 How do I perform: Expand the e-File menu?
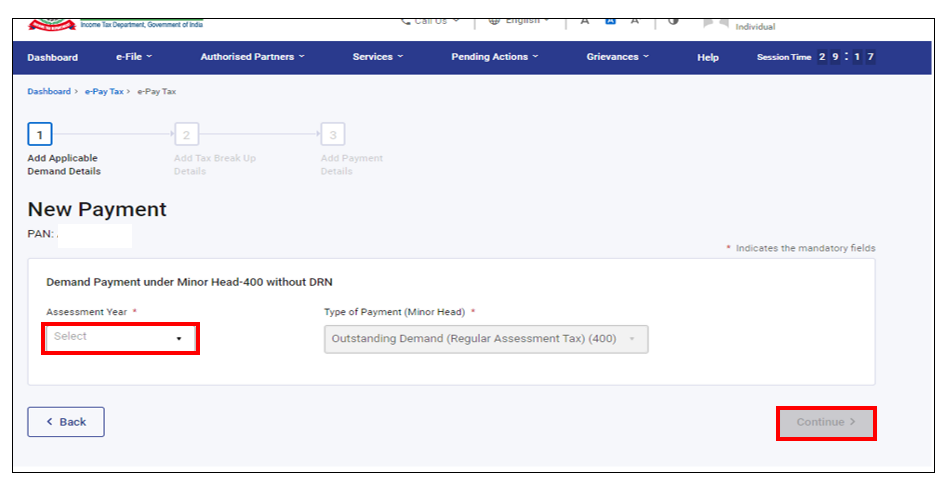[x=134, y=57]
